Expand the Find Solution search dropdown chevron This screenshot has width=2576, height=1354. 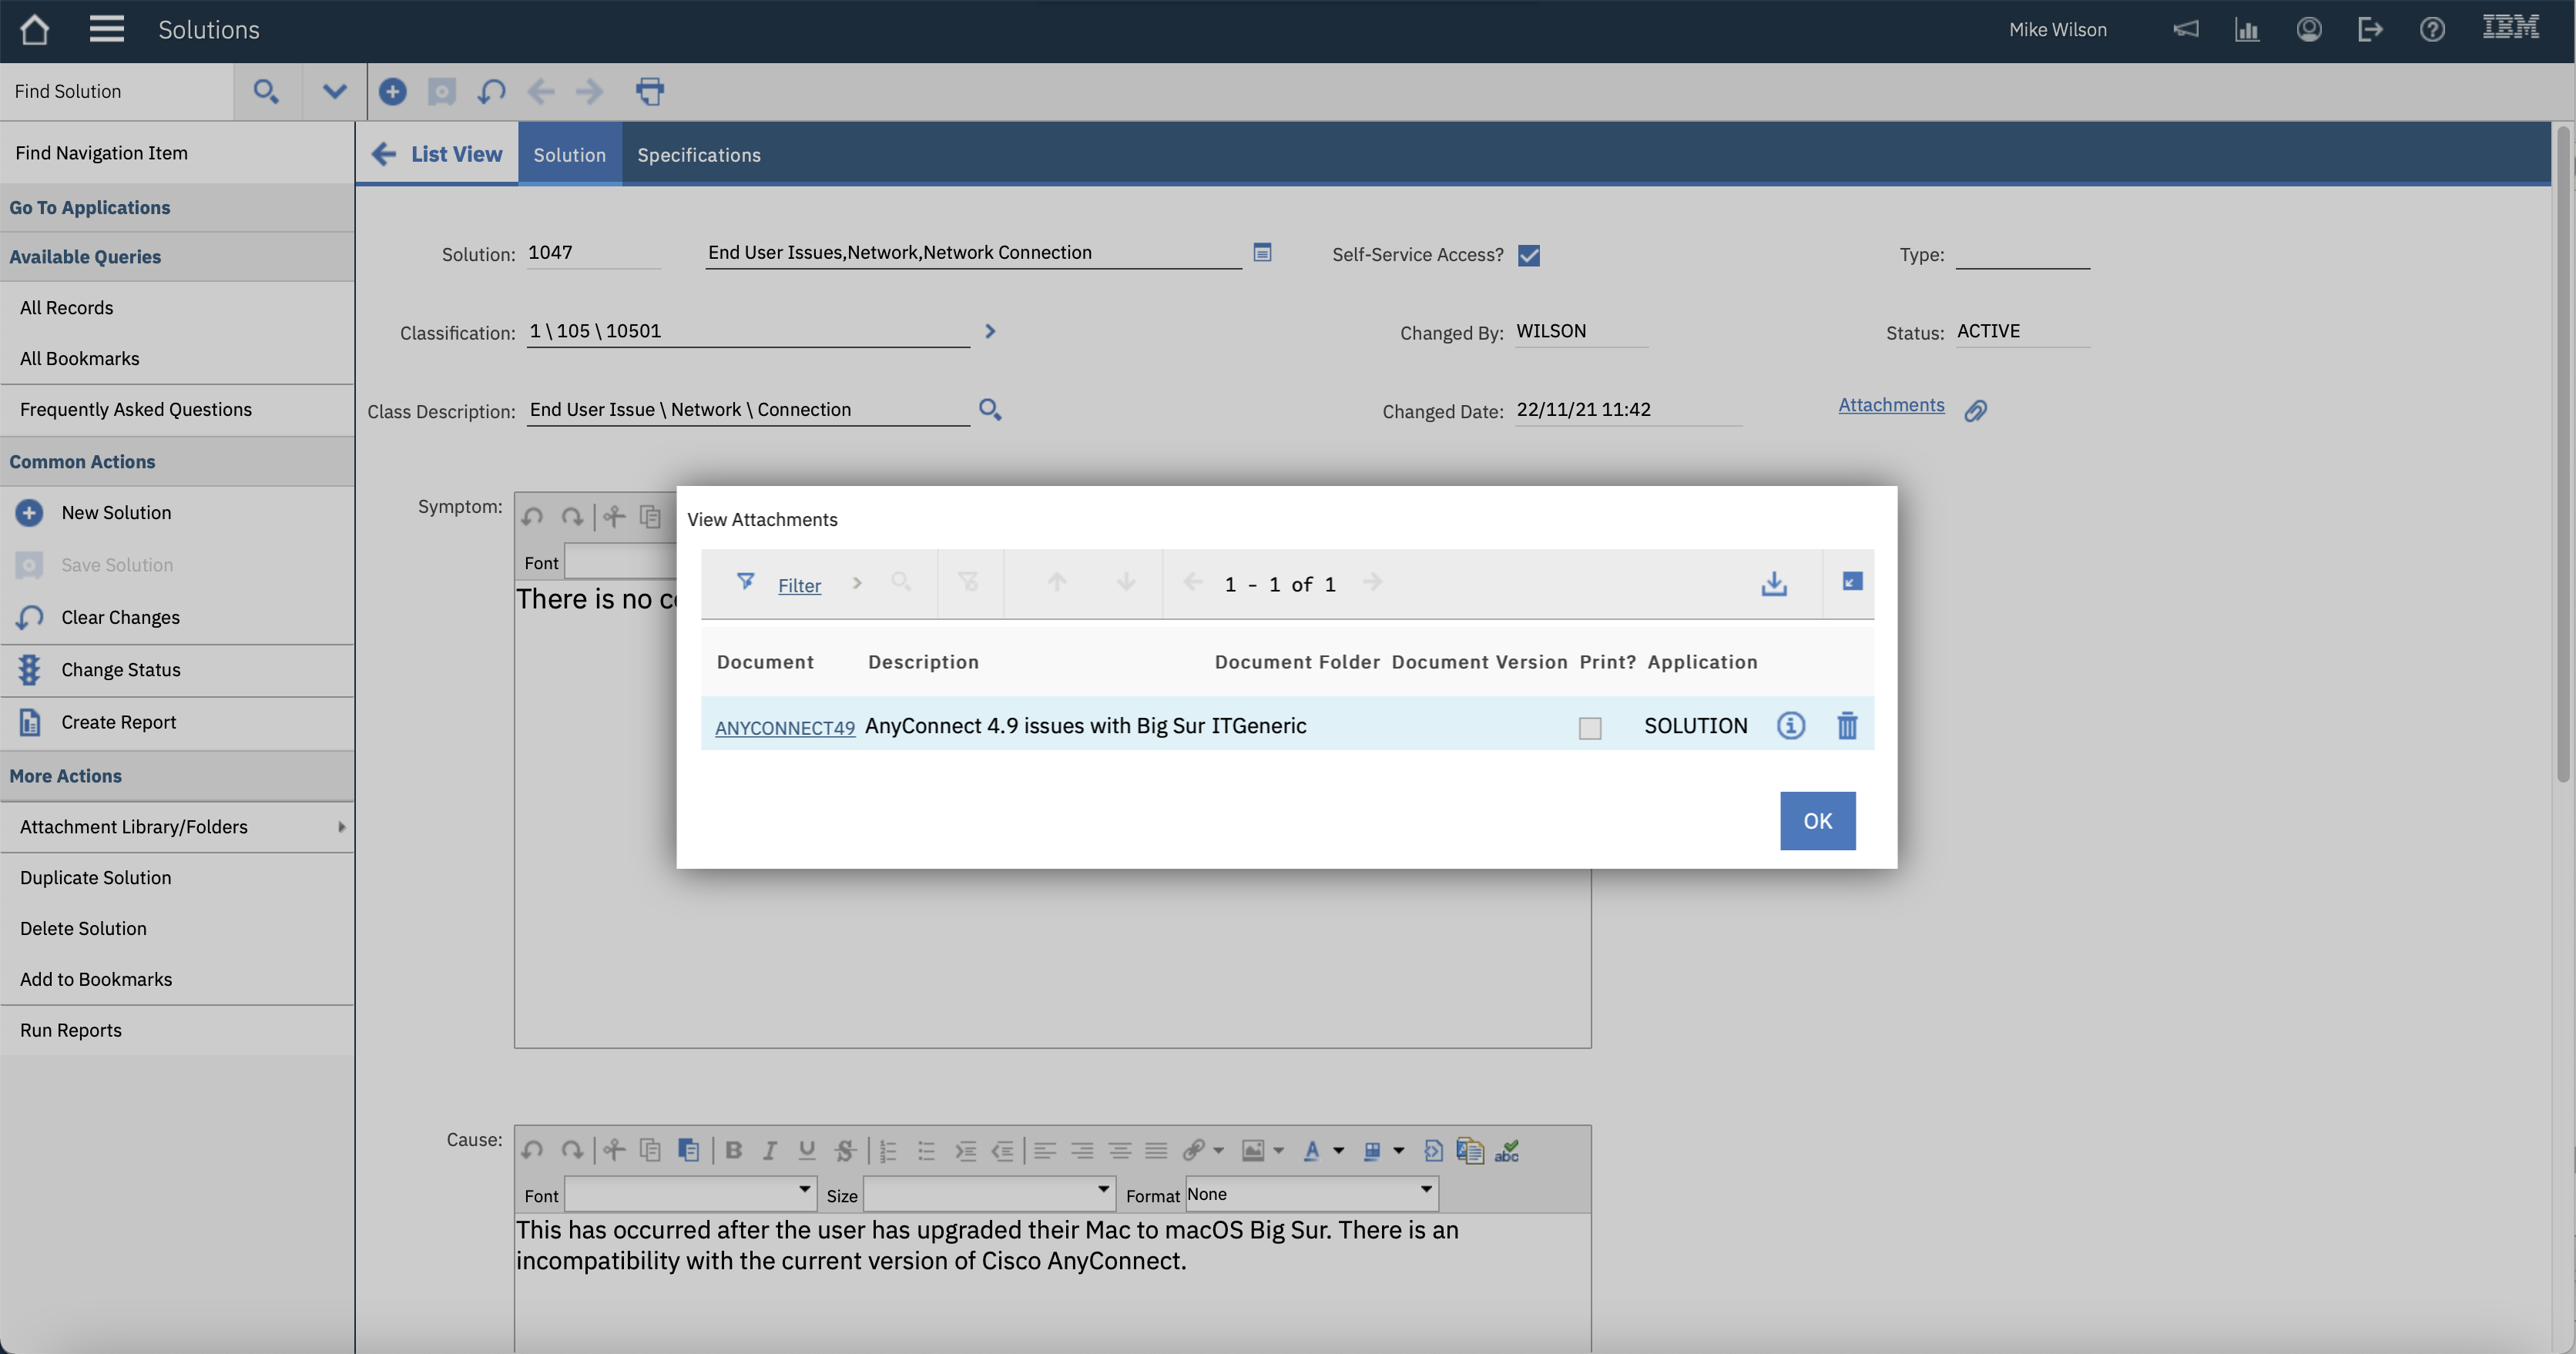click(334, 92)
